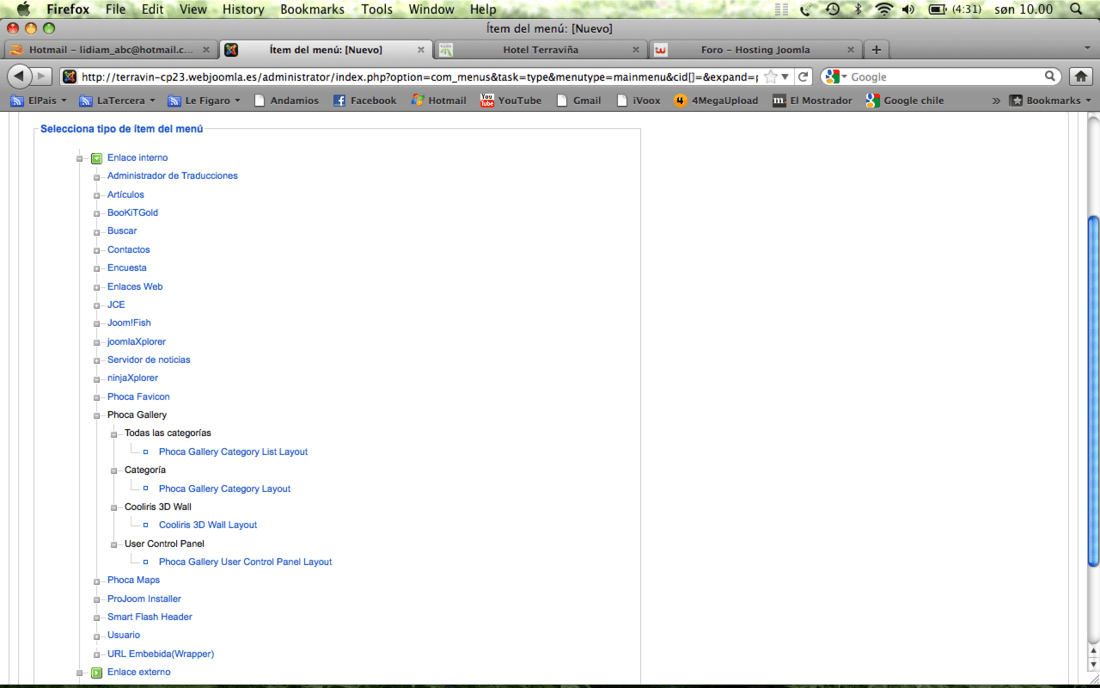Select Phoca Gallery Category List Layout
Image resolution: width=1100 pixels, height=688 pixels.
click(233, 452)
